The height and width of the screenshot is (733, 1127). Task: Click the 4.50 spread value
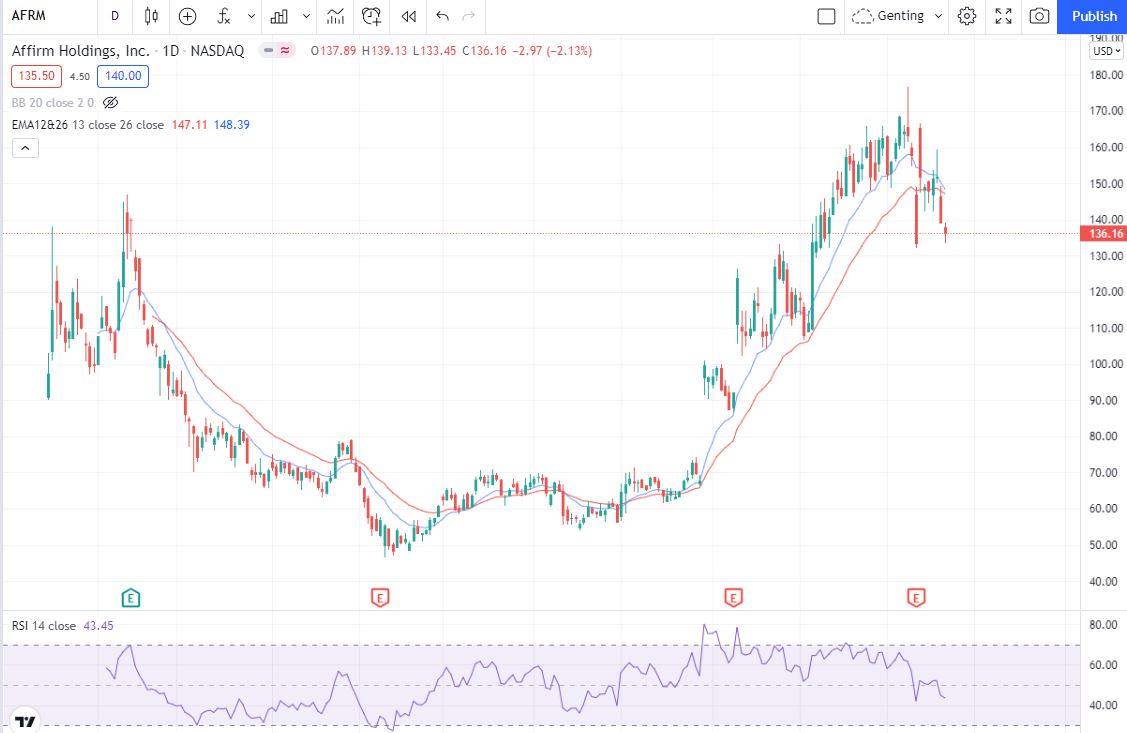coord(80,77)
